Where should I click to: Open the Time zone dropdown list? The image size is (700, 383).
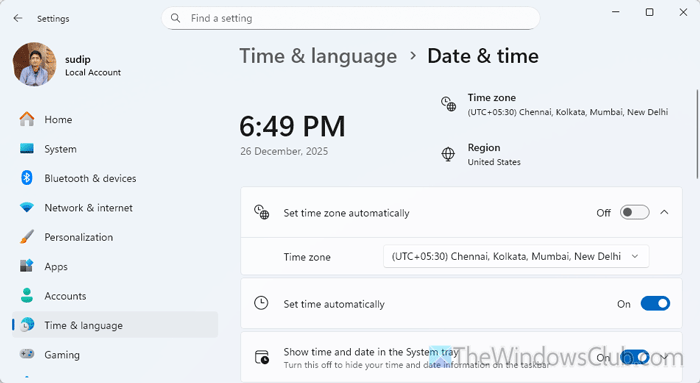pos(516,257)
